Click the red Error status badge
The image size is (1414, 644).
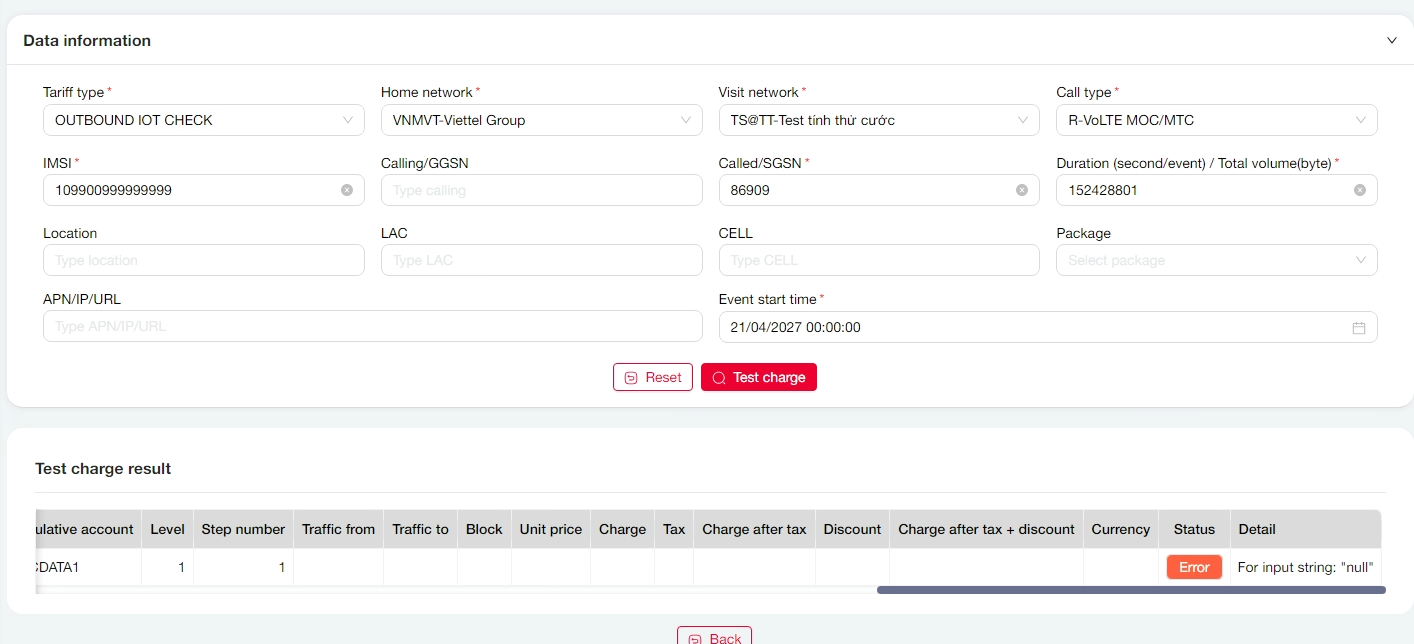point(1194,567)
